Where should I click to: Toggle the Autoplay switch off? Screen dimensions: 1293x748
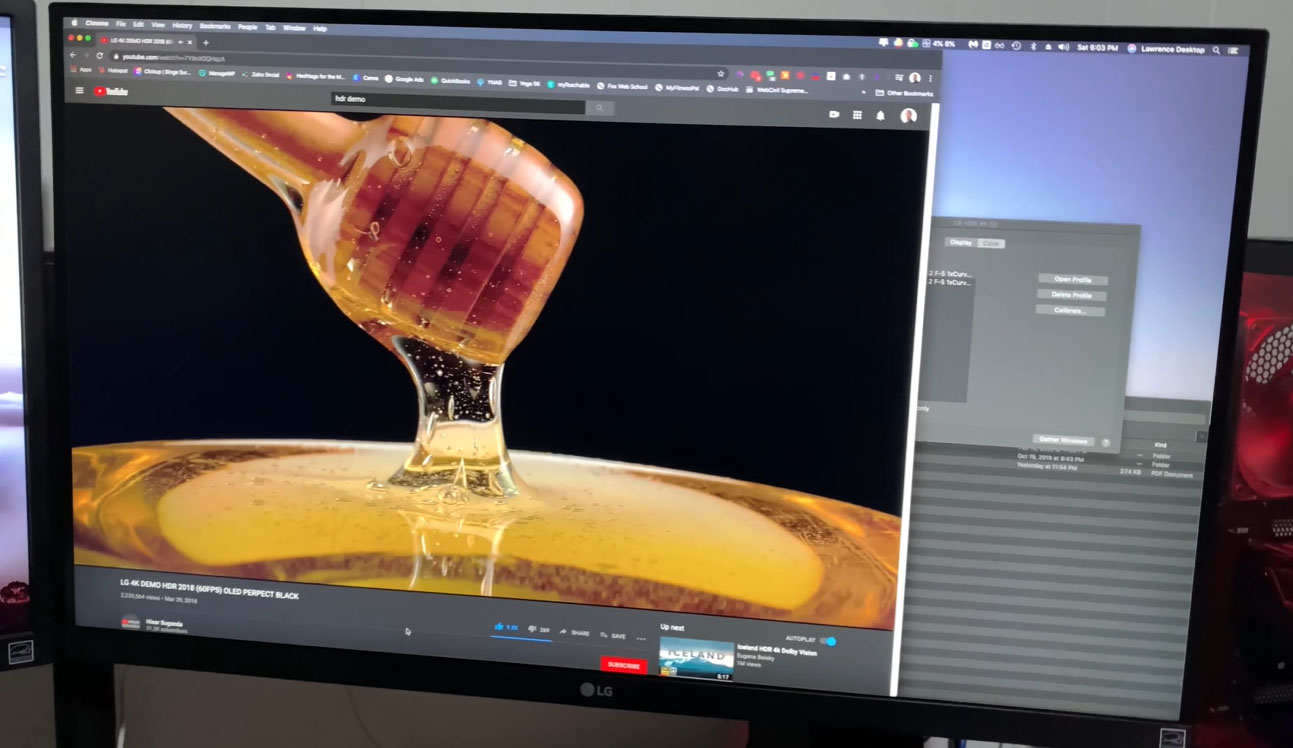[829, 641]
